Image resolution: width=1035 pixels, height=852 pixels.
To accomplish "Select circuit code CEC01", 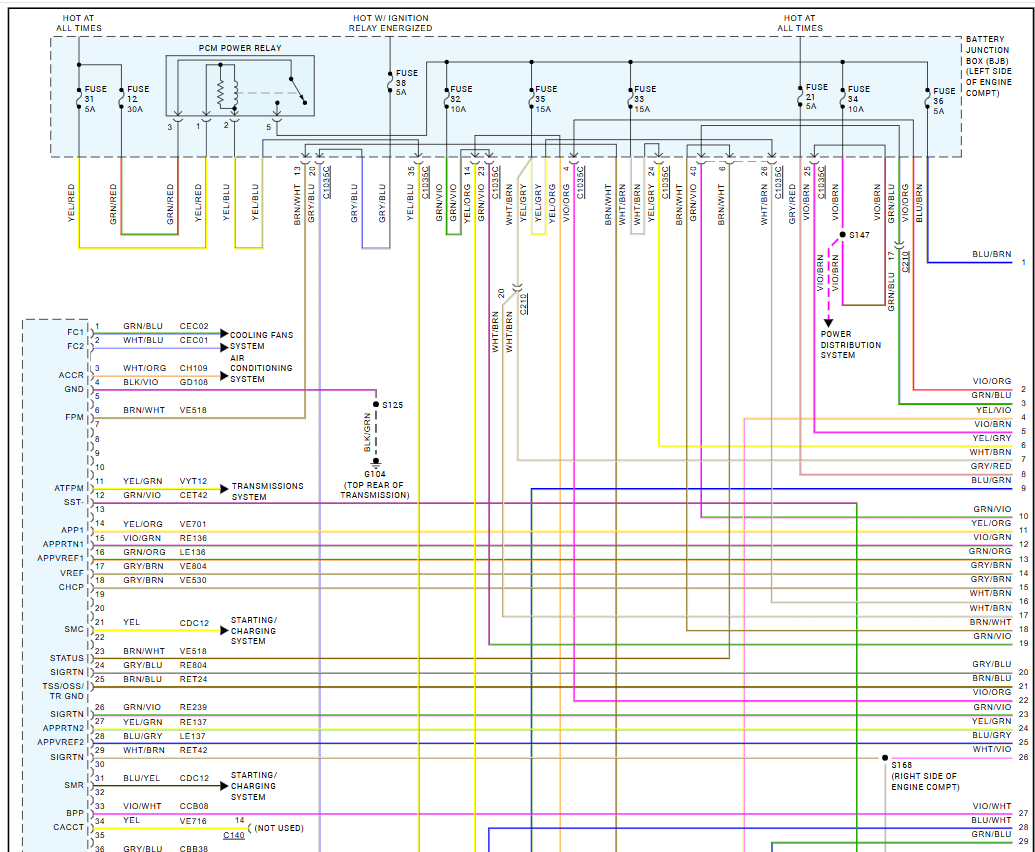I will click(x=193, y=340).
